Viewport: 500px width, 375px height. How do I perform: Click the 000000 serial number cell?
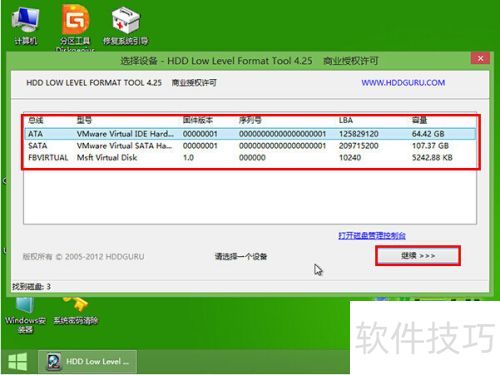[252, 157]
